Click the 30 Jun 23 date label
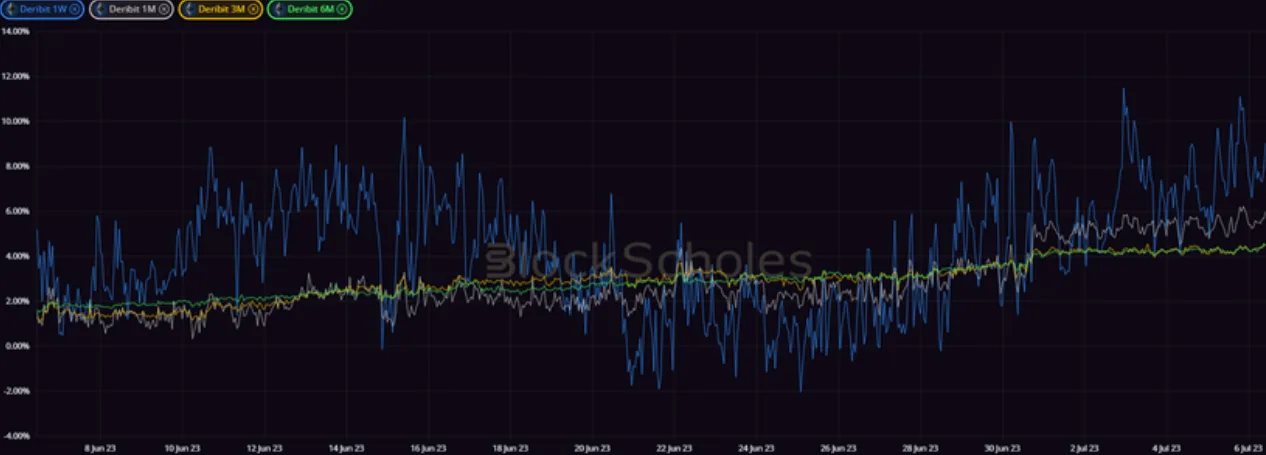 (1003, 449)
